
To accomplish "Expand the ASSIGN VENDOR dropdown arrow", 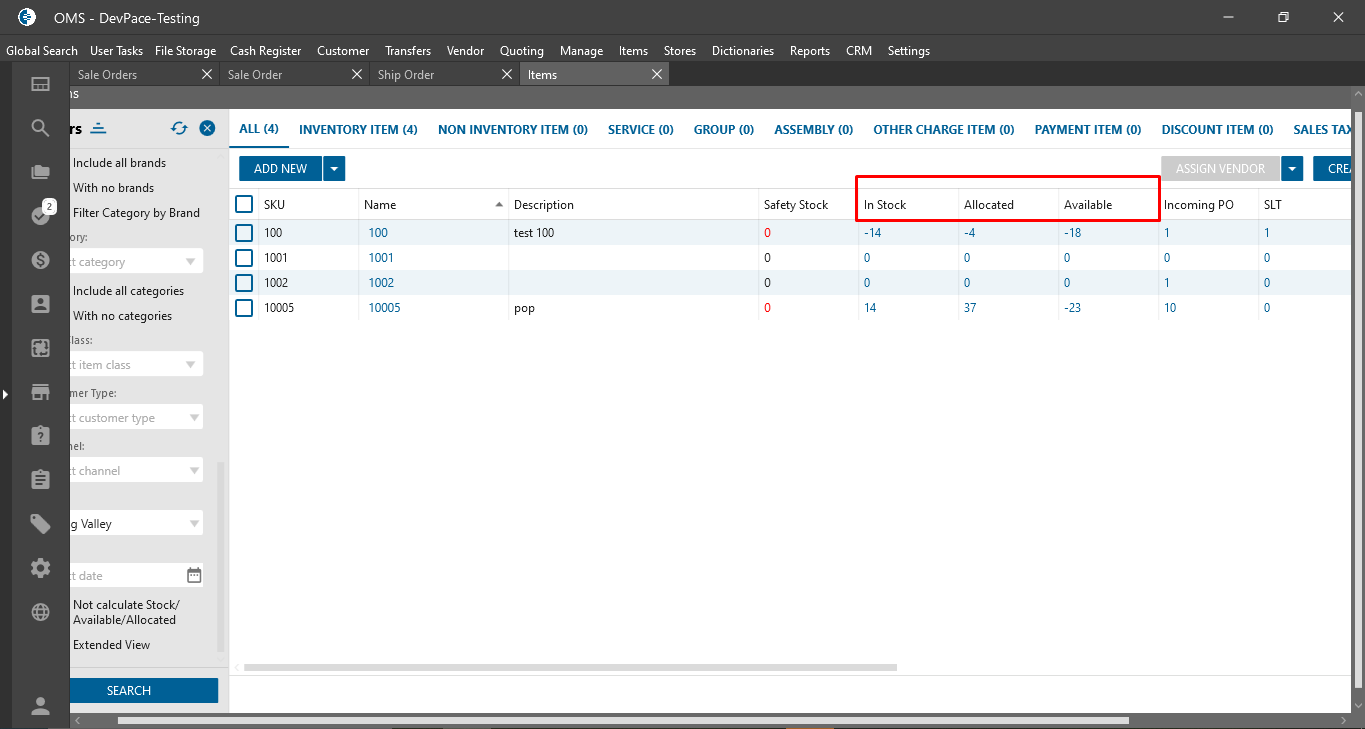I will (x=1293, y=169).
